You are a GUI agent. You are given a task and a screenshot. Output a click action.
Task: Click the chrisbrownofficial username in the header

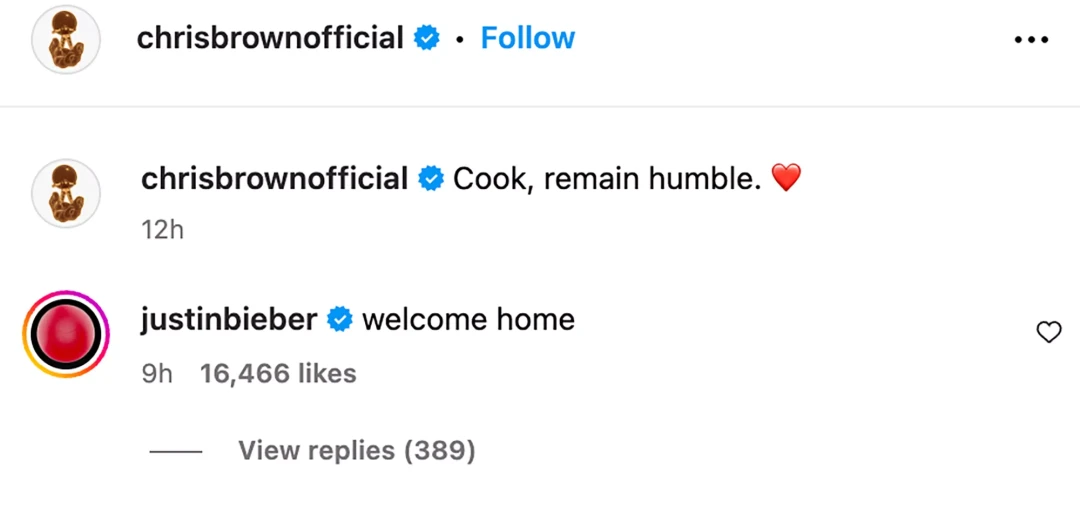(270, 38)
